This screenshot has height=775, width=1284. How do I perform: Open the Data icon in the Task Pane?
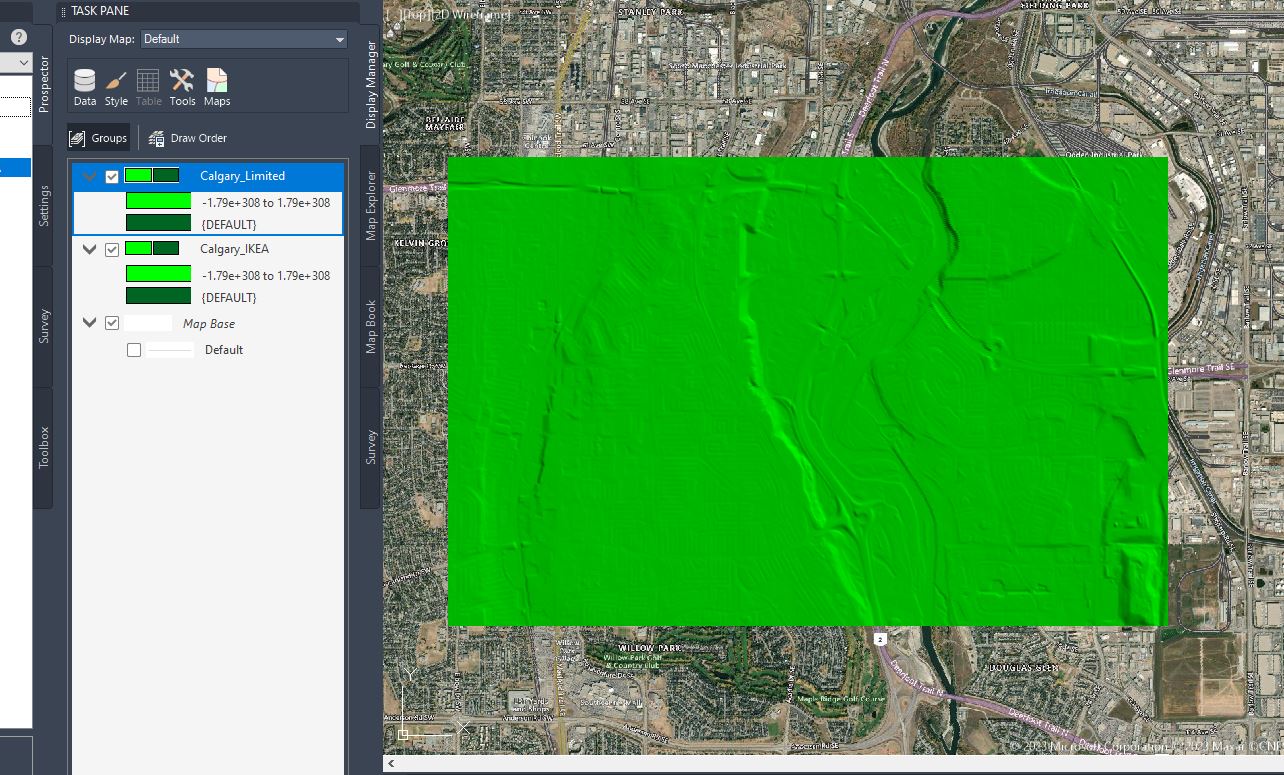click(x=84, y=82)
